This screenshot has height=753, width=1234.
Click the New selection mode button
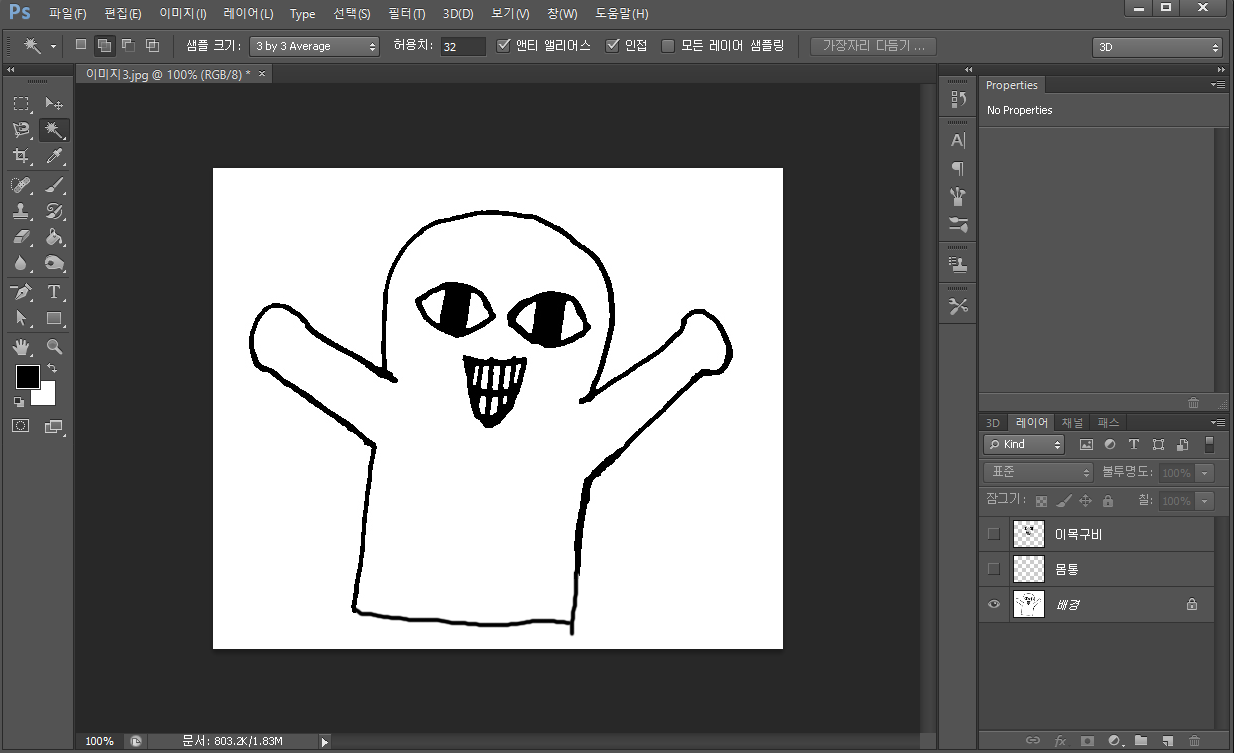(81, 45)
